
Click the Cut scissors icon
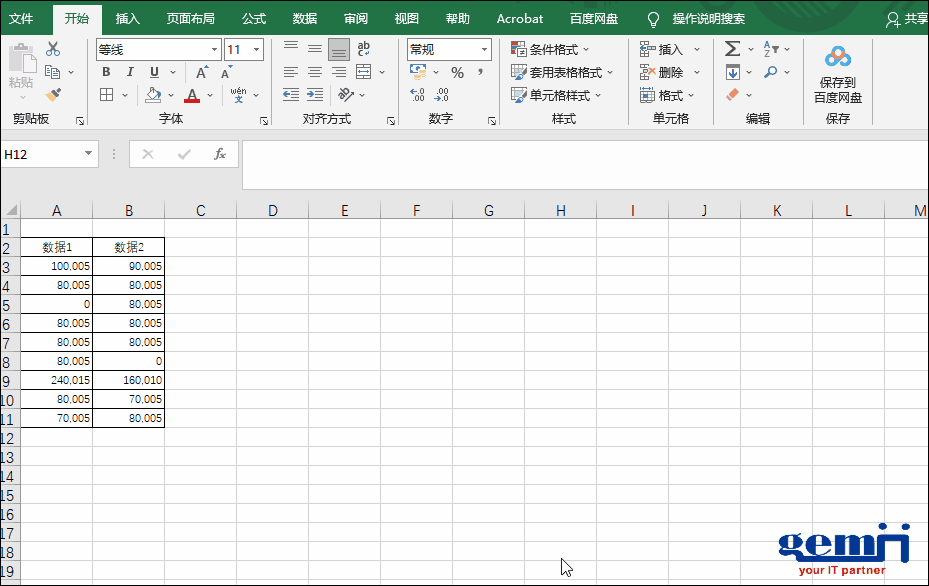(x=53, y=49)
